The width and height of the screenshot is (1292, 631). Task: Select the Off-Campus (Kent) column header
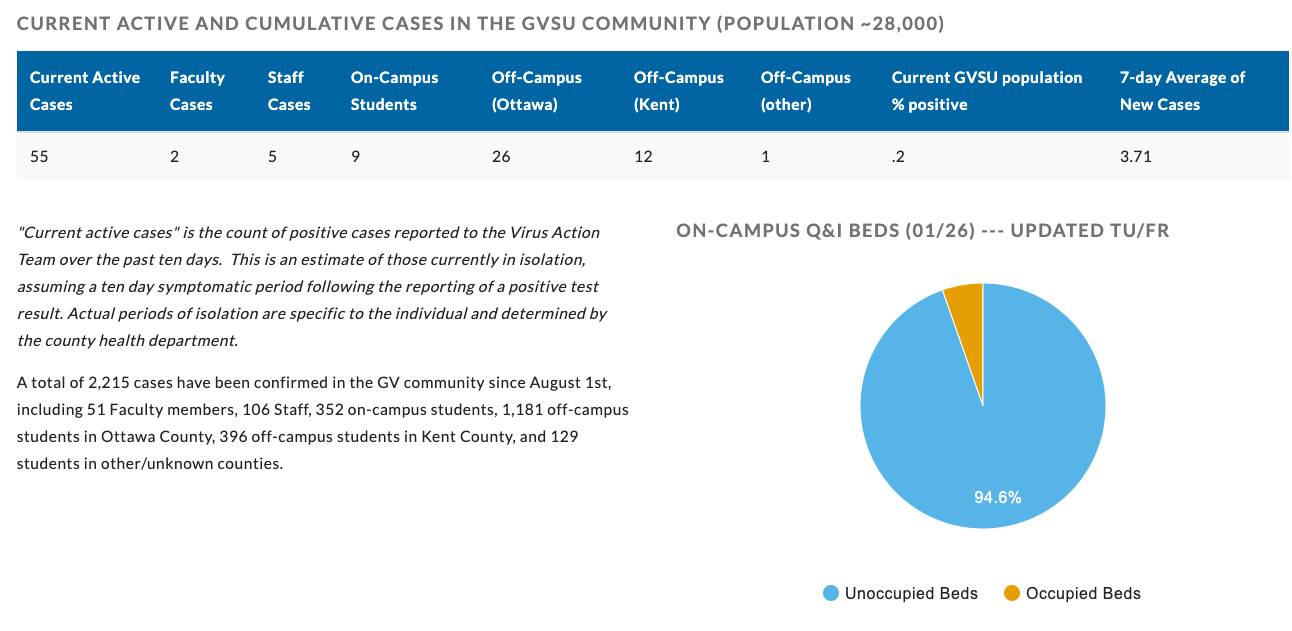pos(678,90)
